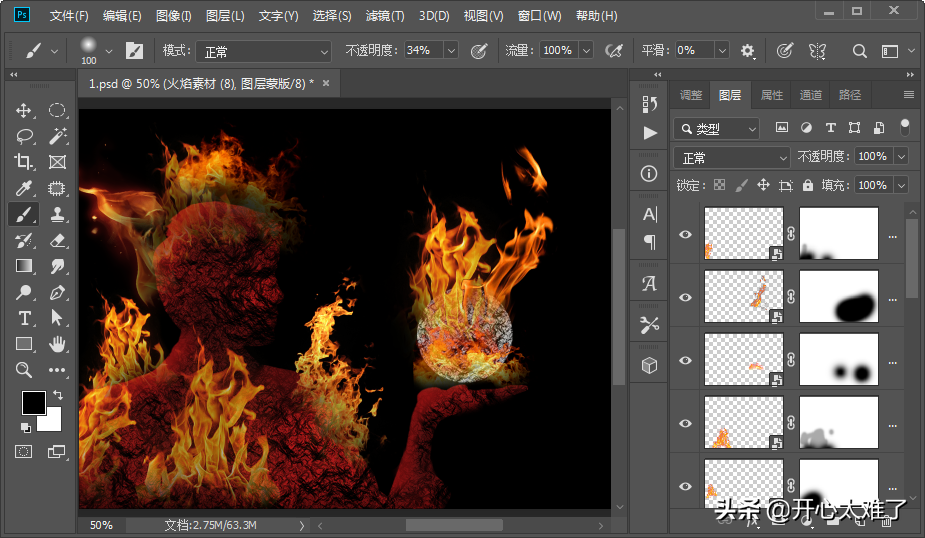Screen dimensions: 925x538
Task: Select the Horizontal Type tool
Action: point(24,318)
